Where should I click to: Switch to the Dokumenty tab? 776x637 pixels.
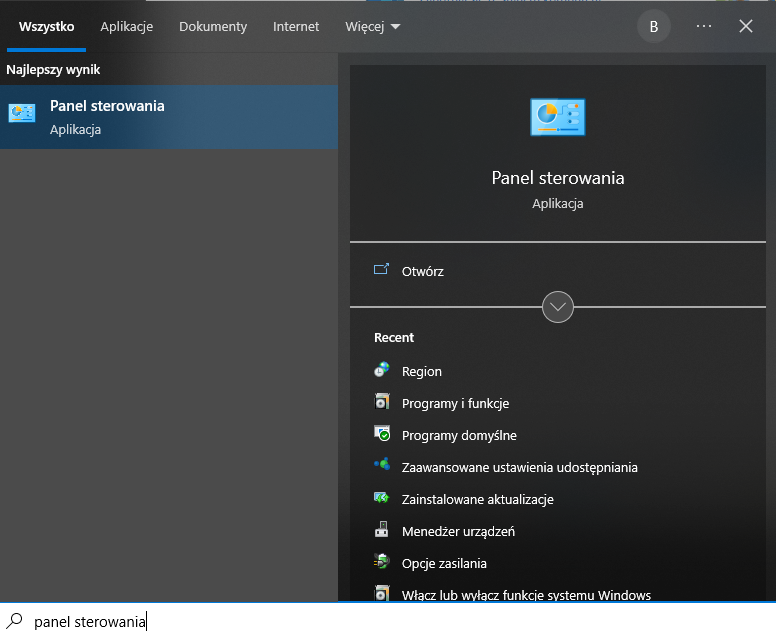click(213, 27)
